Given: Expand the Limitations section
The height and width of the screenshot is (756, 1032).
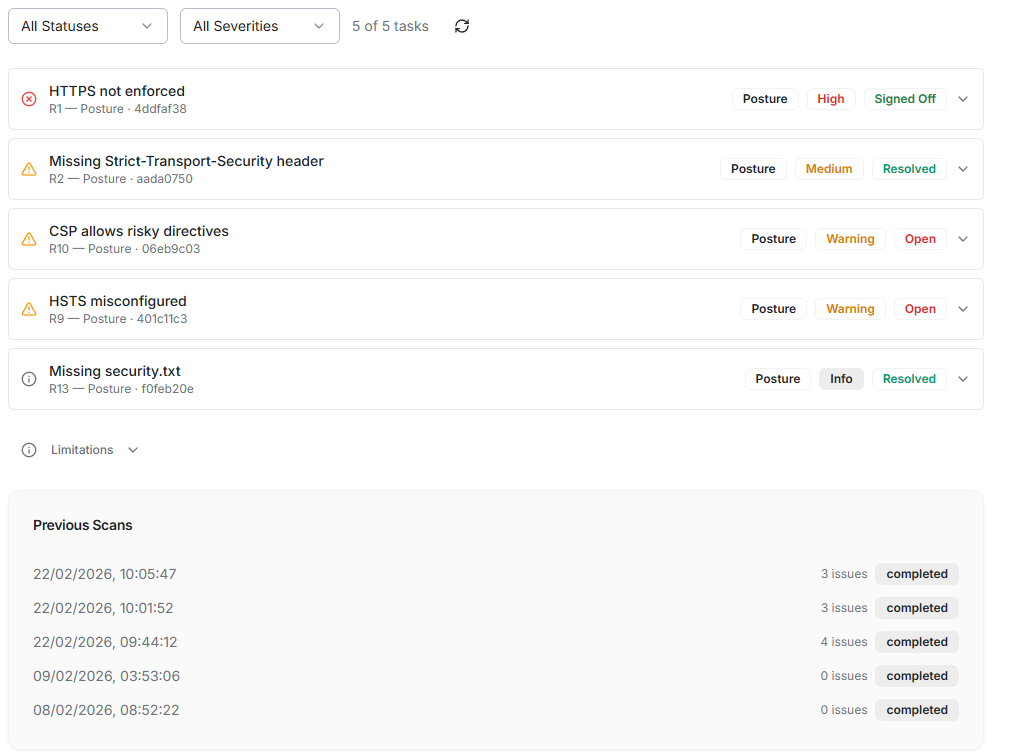Looking at the screenshot, I should click(133, 450).
